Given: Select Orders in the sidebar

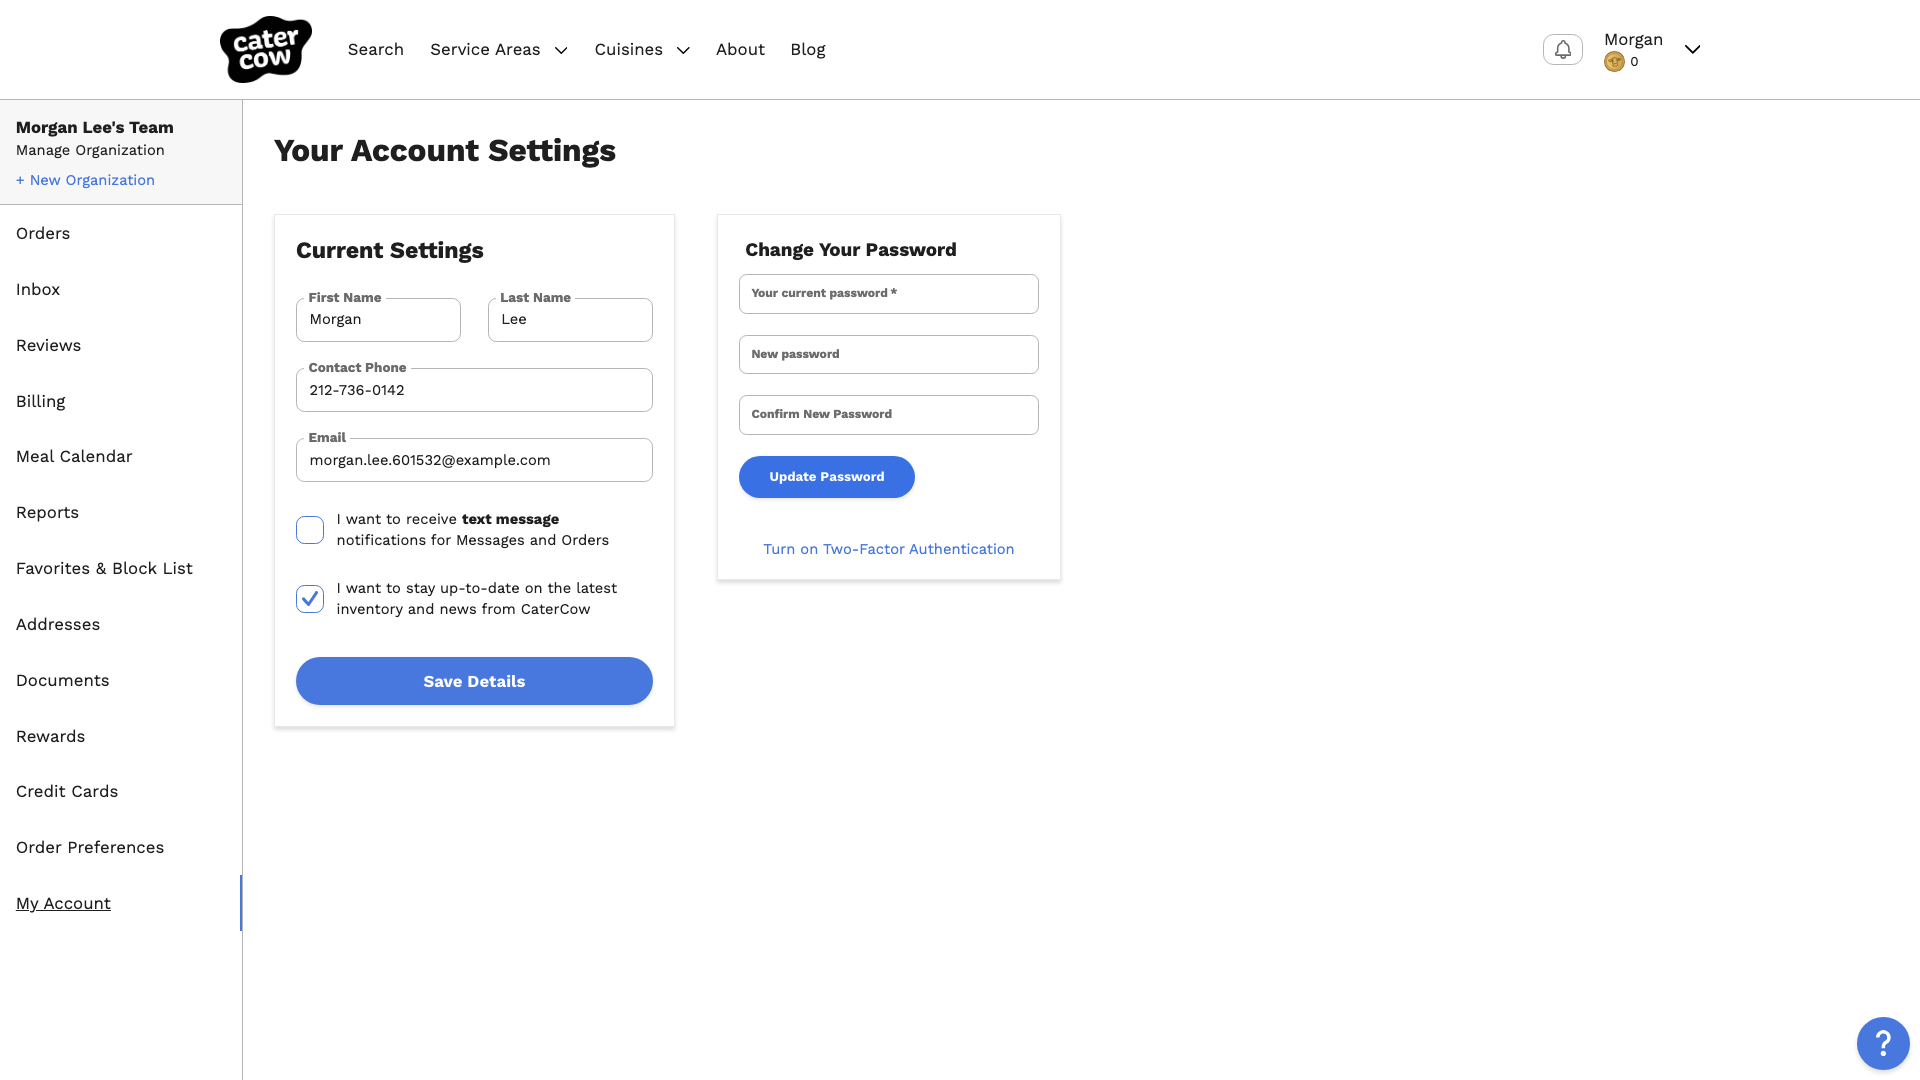Looking at the screenshot, I should [43, 233].
